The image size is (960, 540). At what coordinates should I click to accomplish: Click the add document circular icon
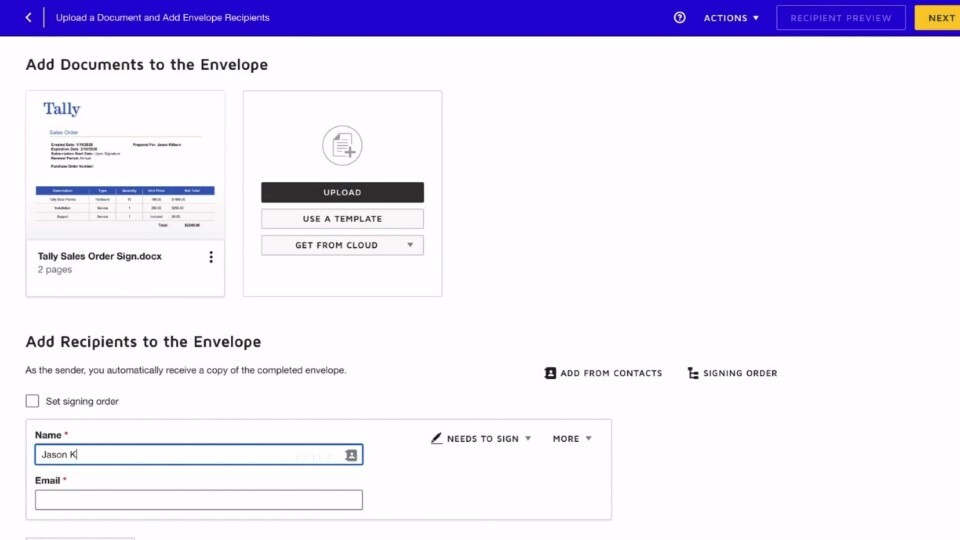342,146
